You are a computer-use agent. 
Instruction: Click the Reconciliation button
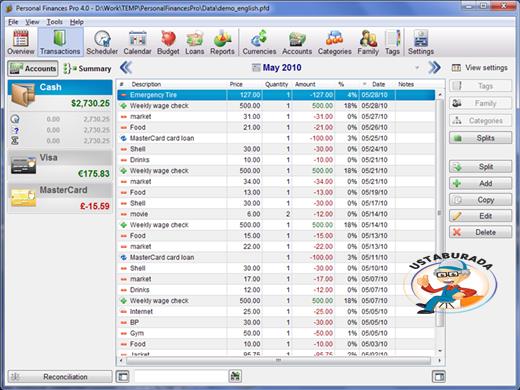[x=60, y=377]
